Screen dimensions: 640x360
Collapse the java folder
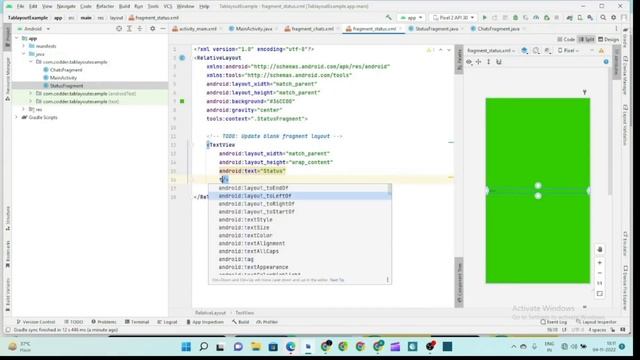click(24, 54)
